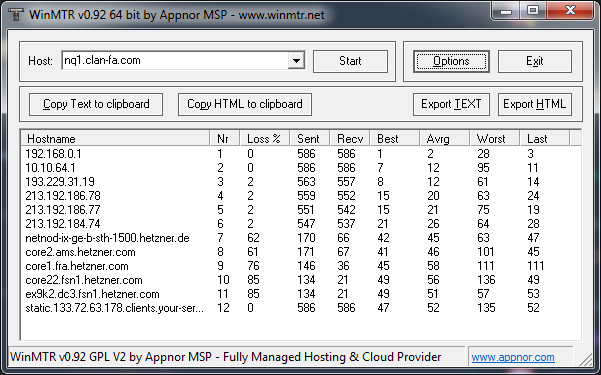Click the Hostname column header
The image size is (601, 375).
pos(115,138)
